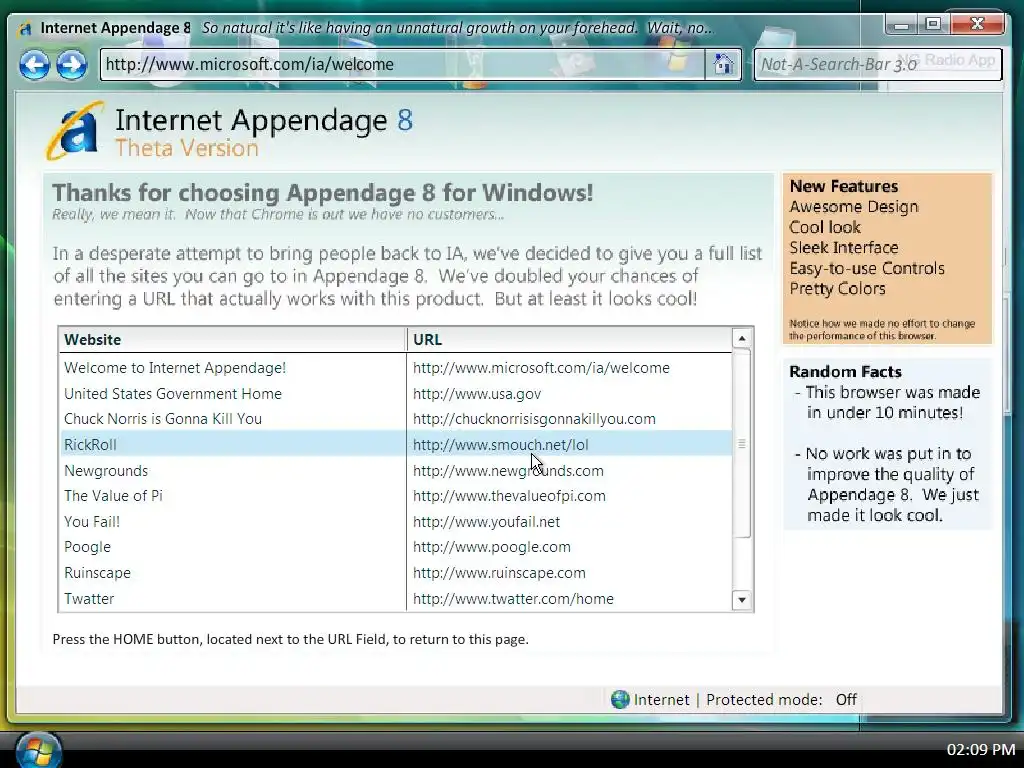Click the Not-A-Search-Bar 3.0 field

click(878, 64)
